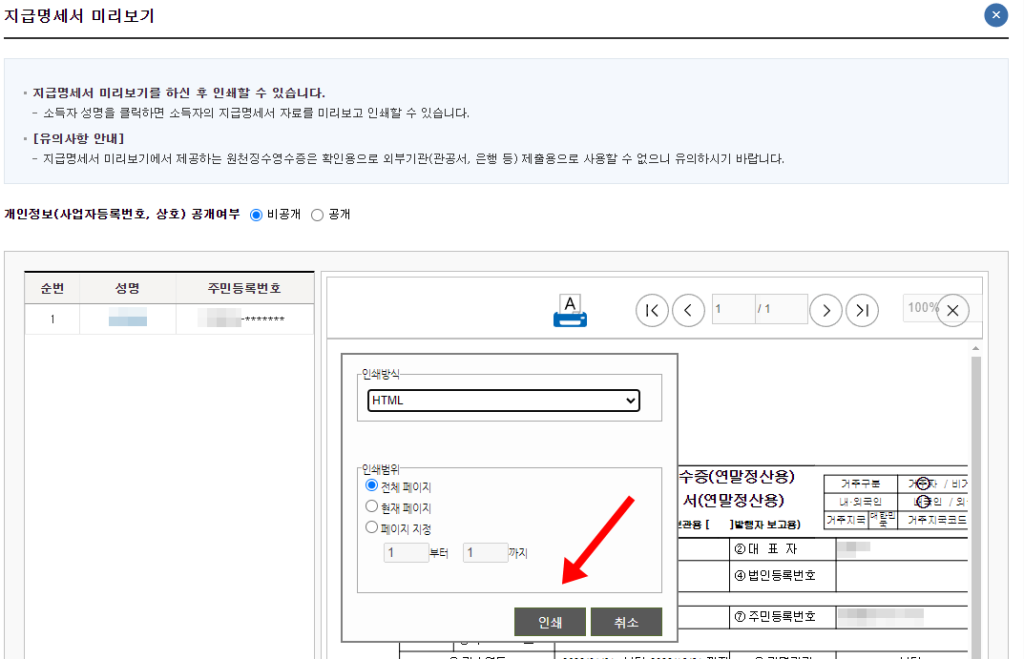Close the 지급명세서 미리보기 popup with the blue X
Screen dimensions: 1024x659
(x=996, y=14)
